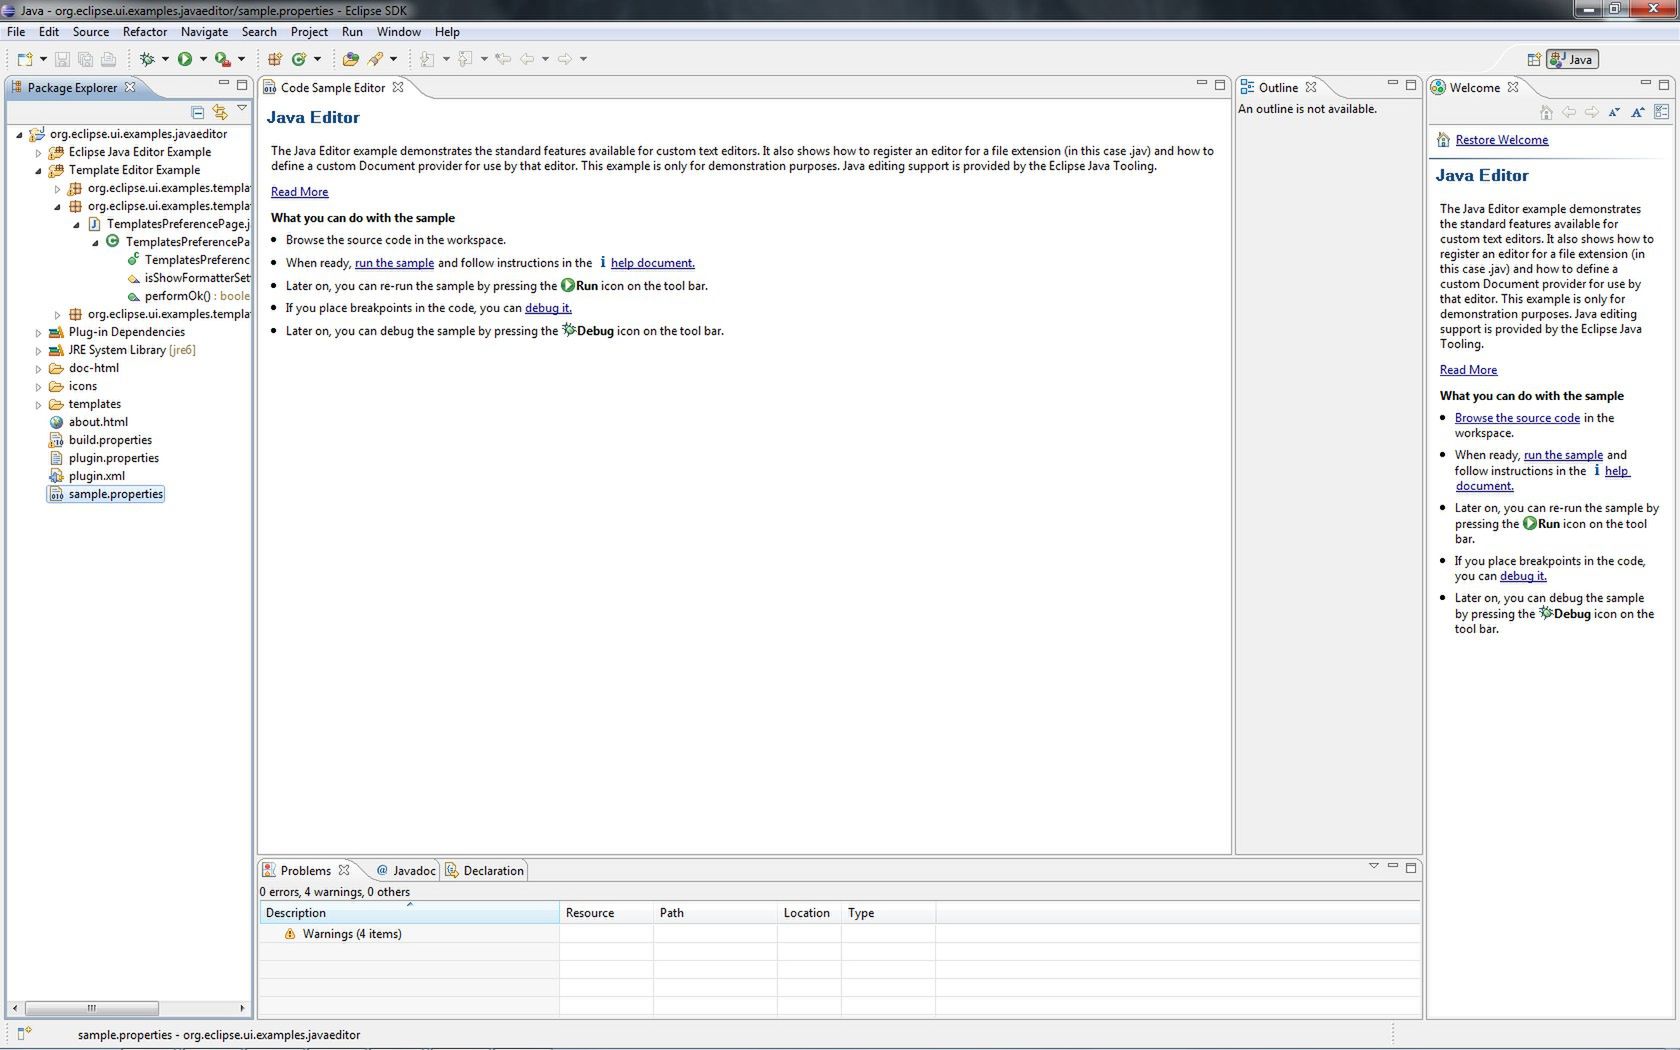Screen dimensions: 1680x1050
Task: Close the Package Explorer tab
Action: coord(130,87)
